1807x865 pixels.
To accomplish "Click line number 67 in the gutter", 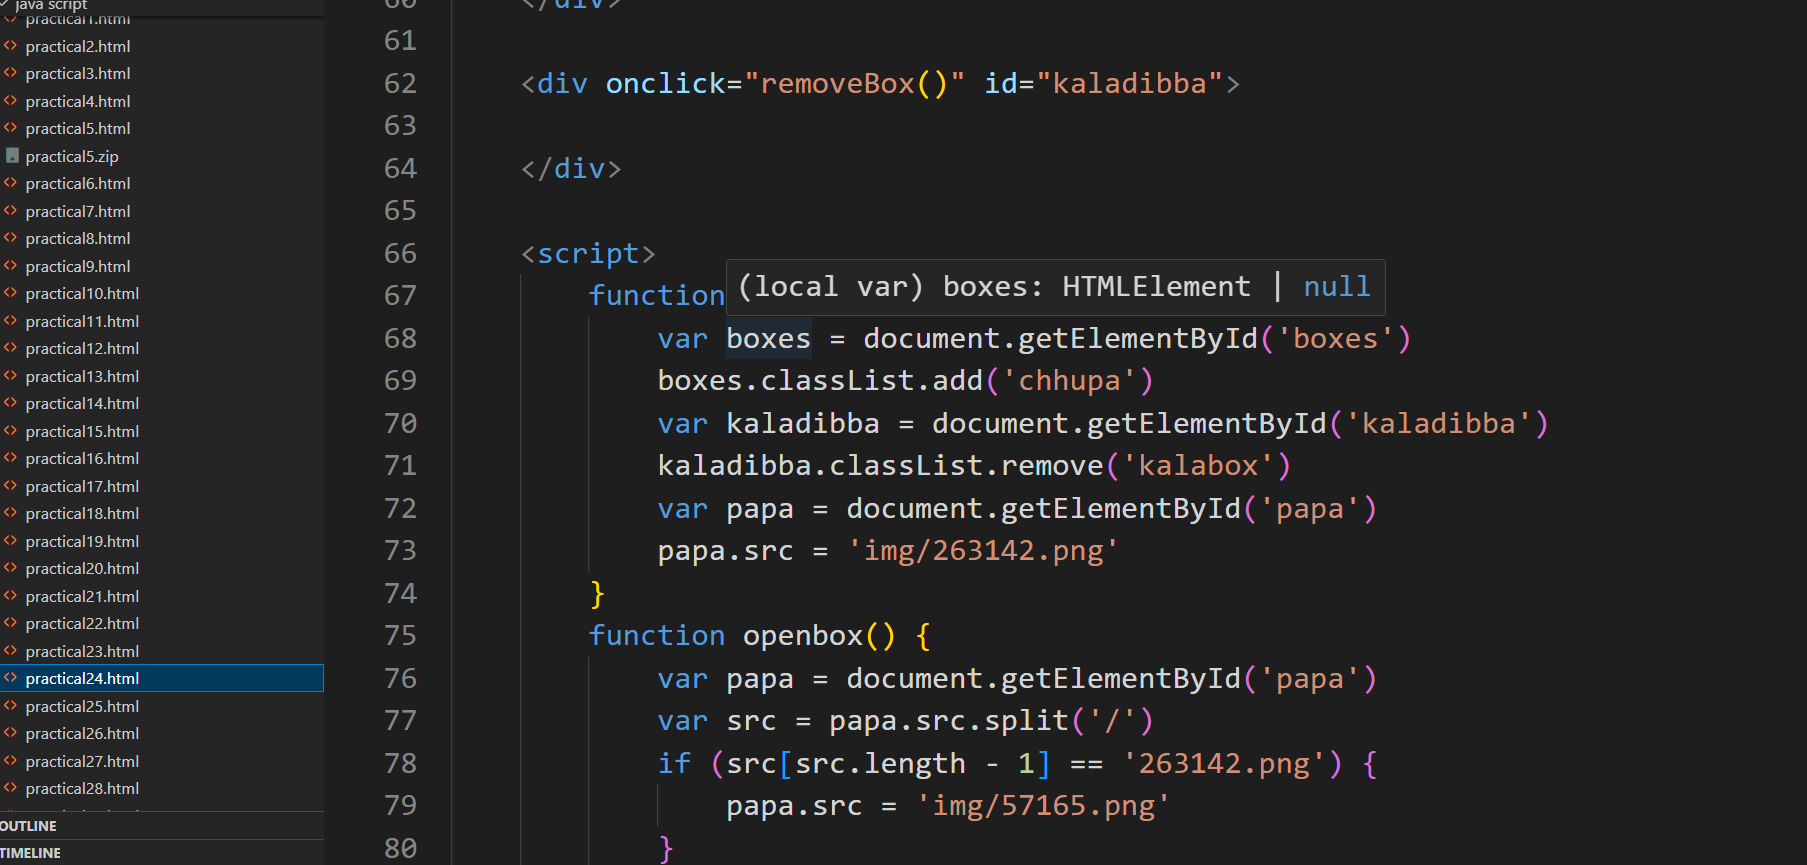I will tap(400, 296).
